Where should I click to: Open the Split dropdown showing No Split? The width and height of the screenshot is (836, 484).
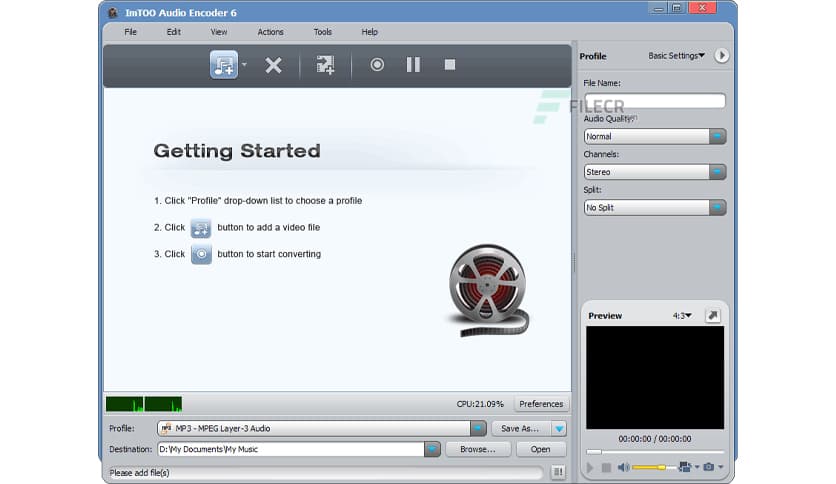(x=655, y=207)
